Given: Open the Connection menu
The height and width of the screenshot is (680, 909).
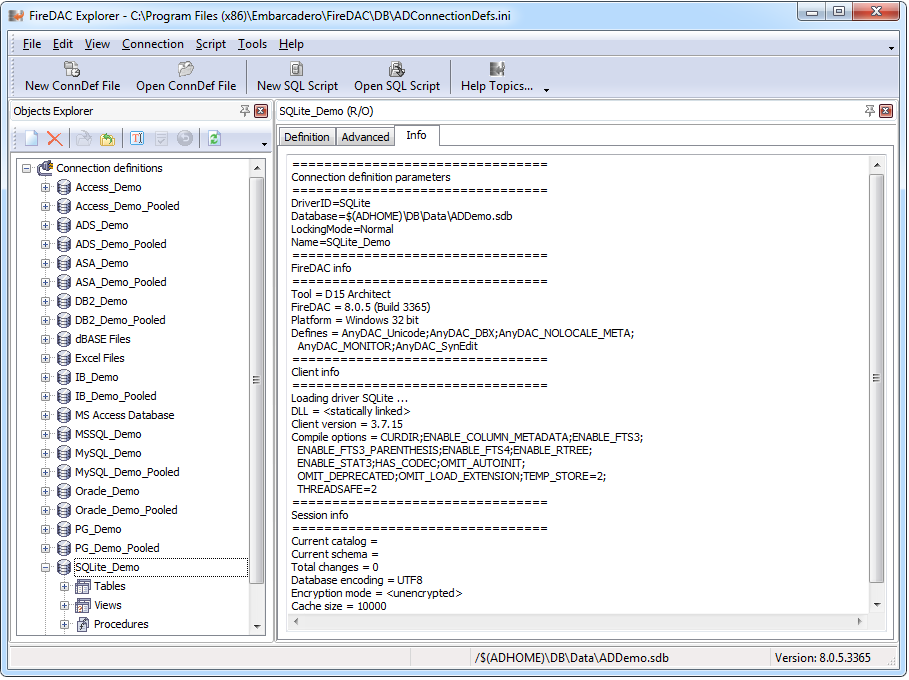Looking at the screenshot, I should (x=152, y=44).
